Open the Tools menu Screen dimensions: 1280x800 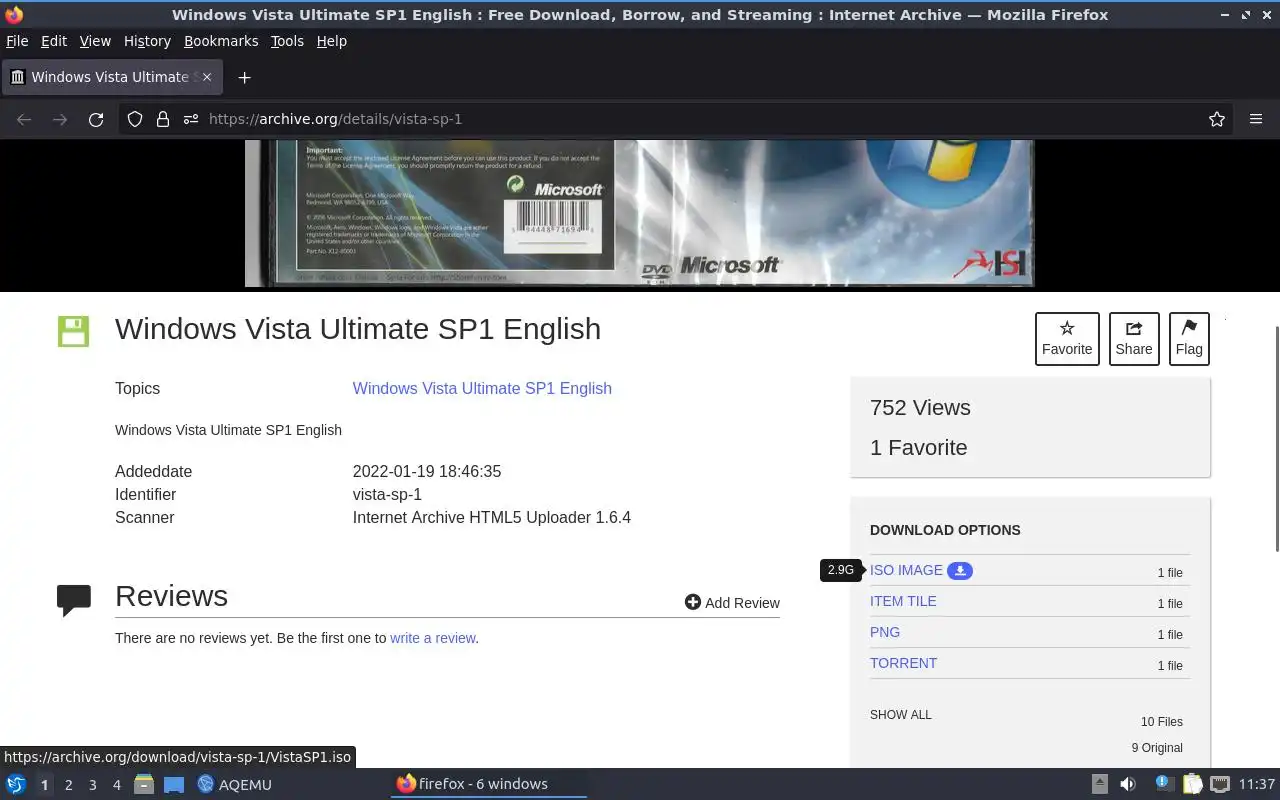[x=287, y=41]
